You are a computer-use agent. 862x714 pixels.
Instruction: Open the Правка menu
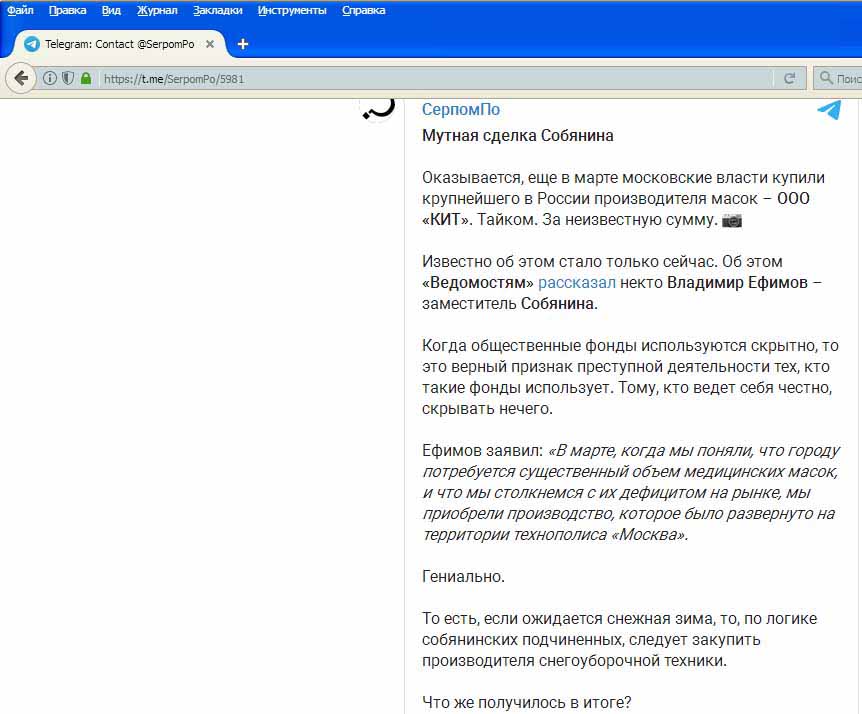tap(68, 10)
